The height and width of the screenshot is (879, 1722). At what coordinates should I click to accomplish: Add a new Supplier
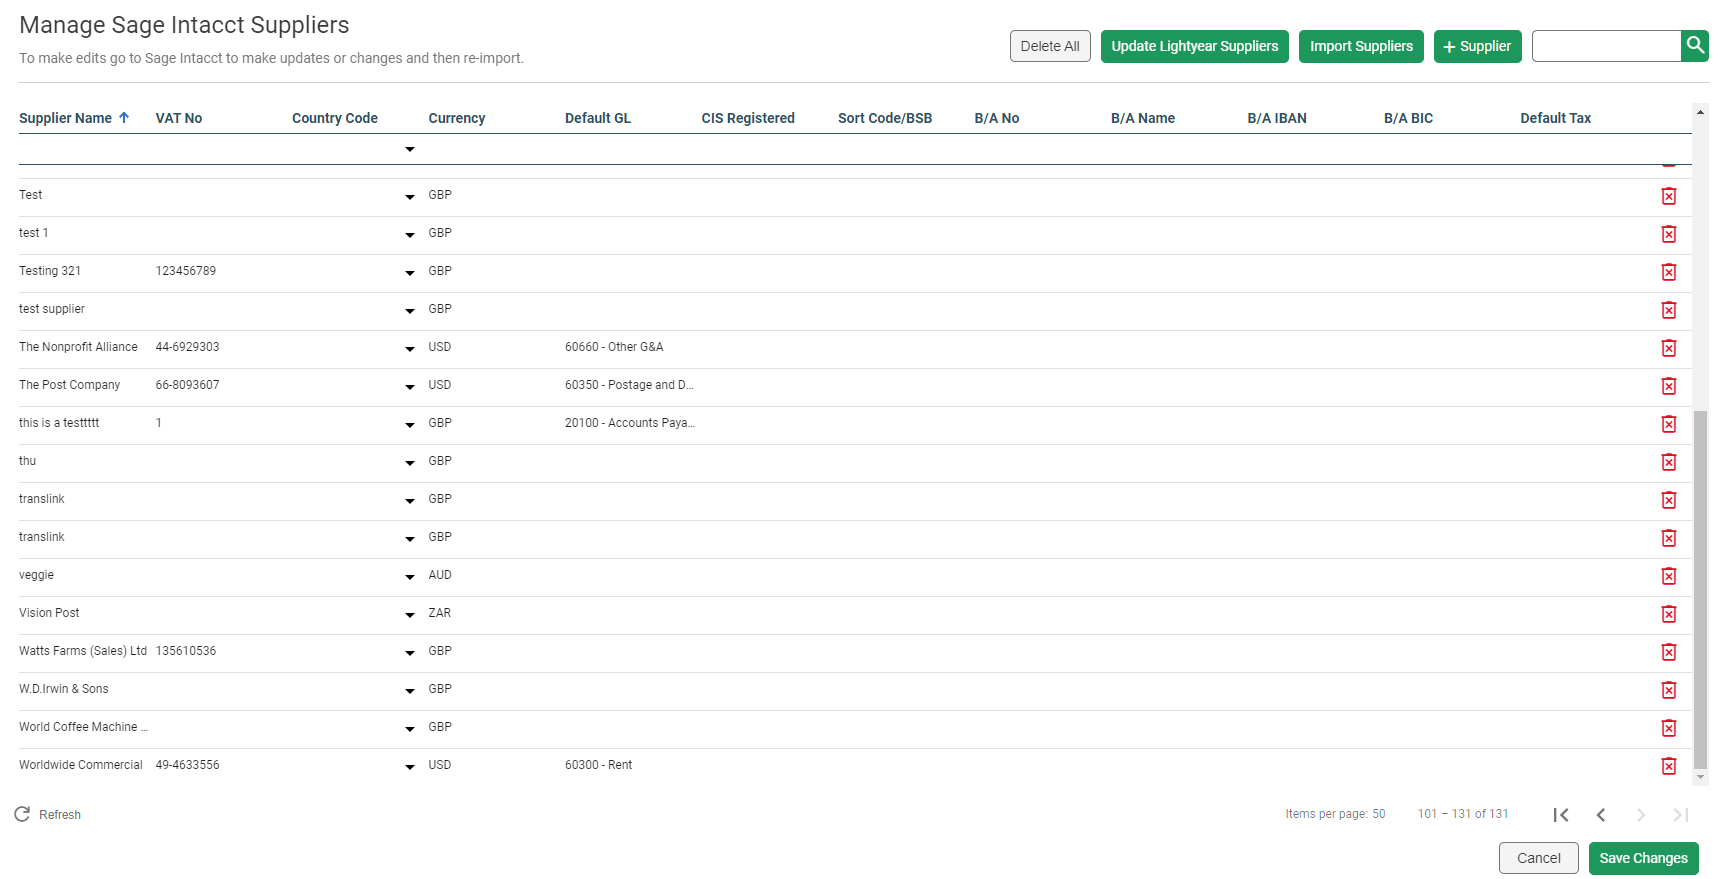point(1477,46)
